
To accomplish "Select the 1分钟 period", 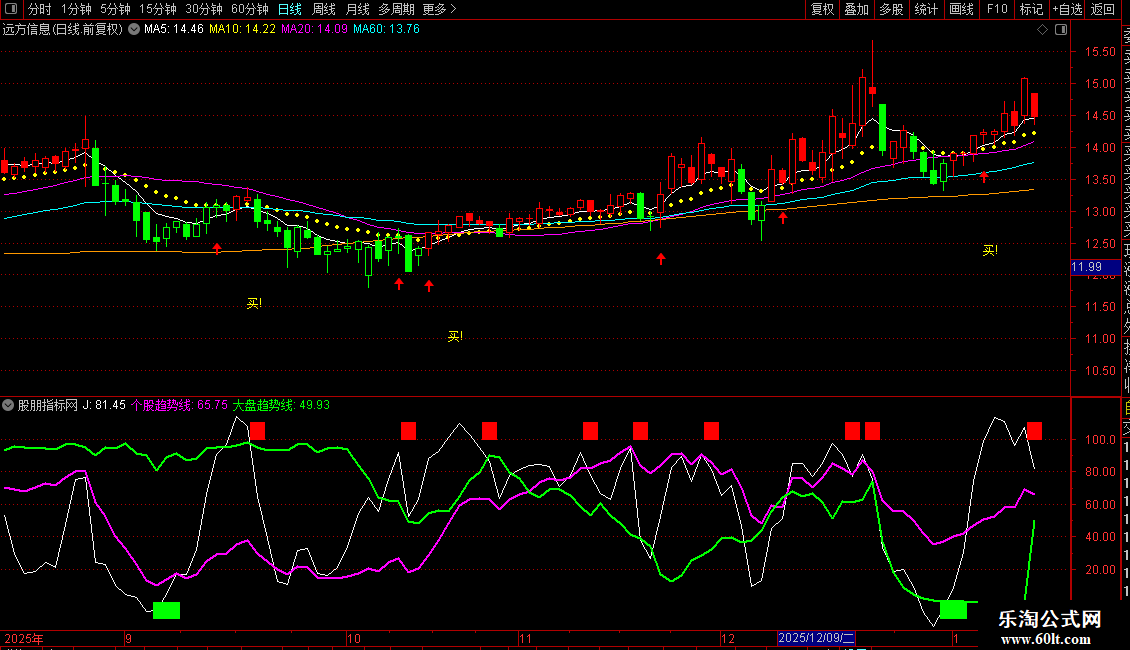I will (76, 9).
